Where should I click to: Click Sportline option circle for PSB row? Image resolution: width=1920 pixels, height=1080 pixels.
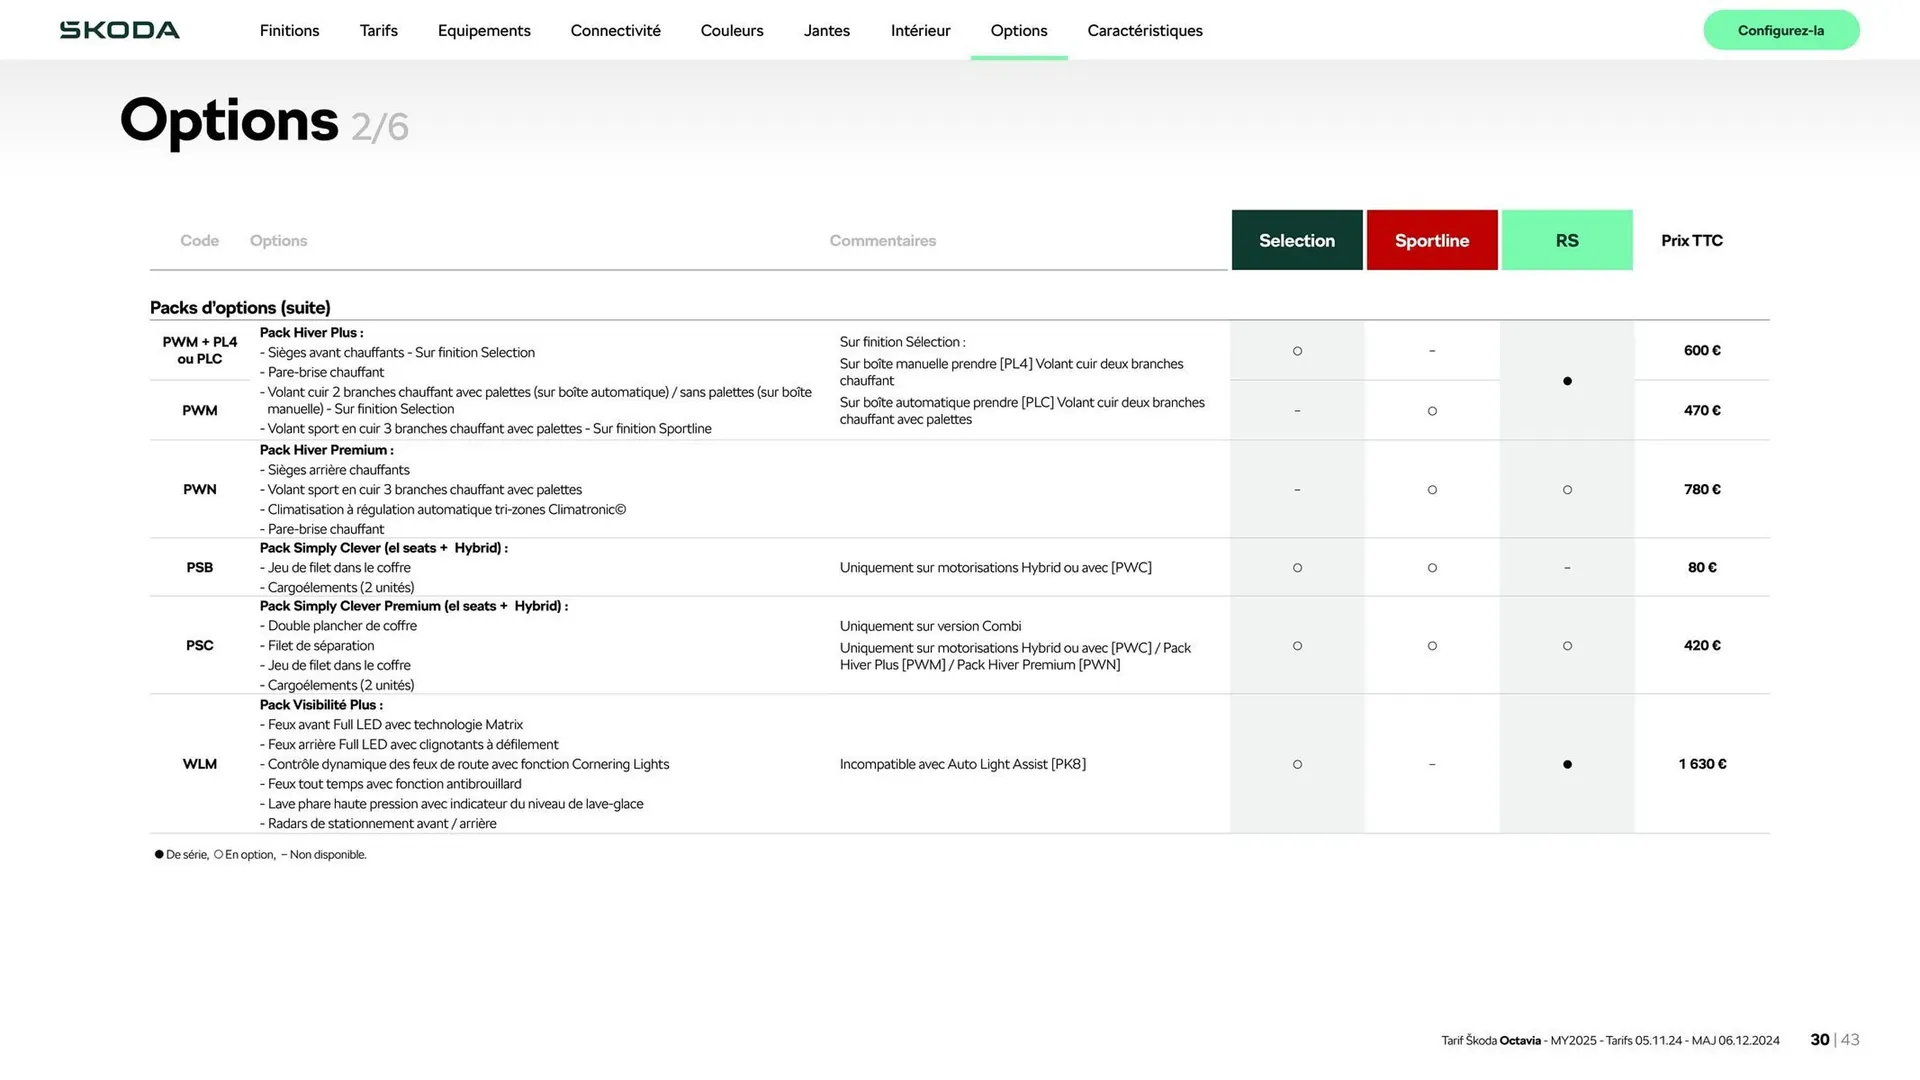1432,568
